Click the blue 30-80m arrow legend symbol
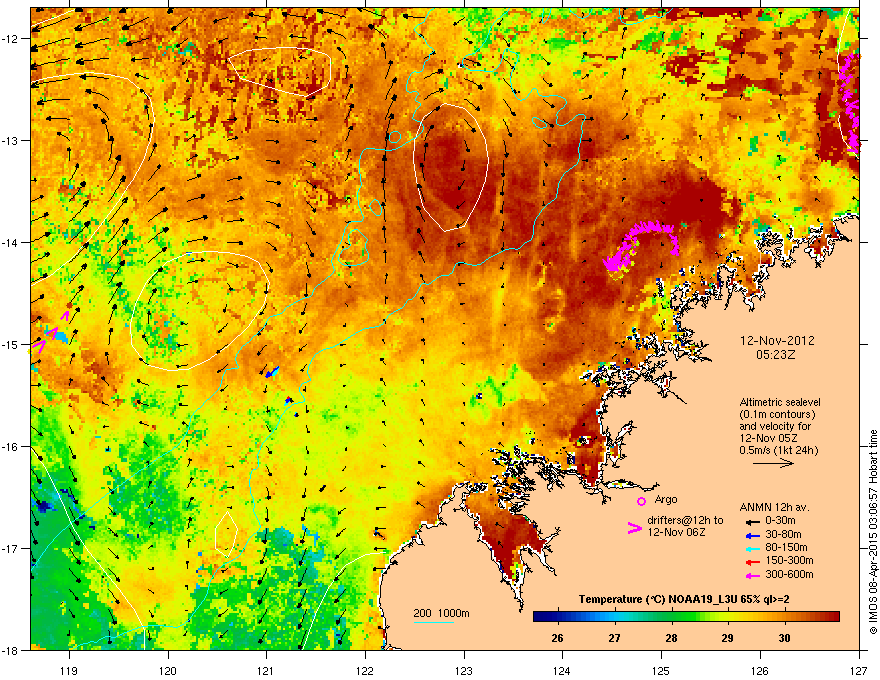The image size is (880, 680). click(751, 535)
